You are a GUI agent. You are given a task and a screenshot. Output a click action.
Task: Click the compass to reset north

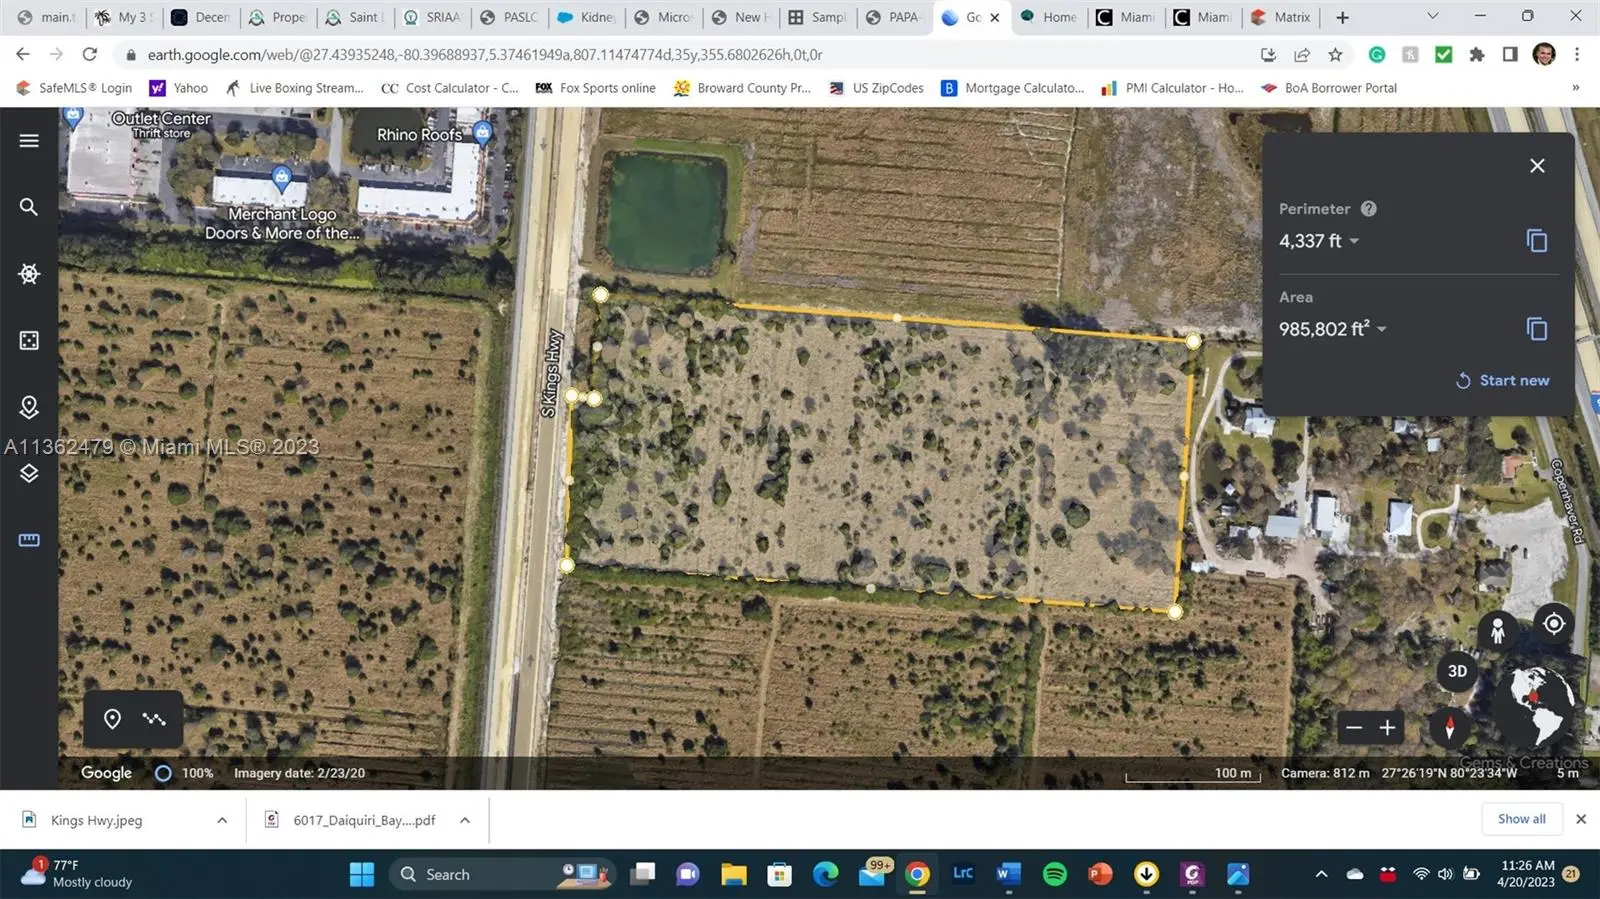(1449, 727)
